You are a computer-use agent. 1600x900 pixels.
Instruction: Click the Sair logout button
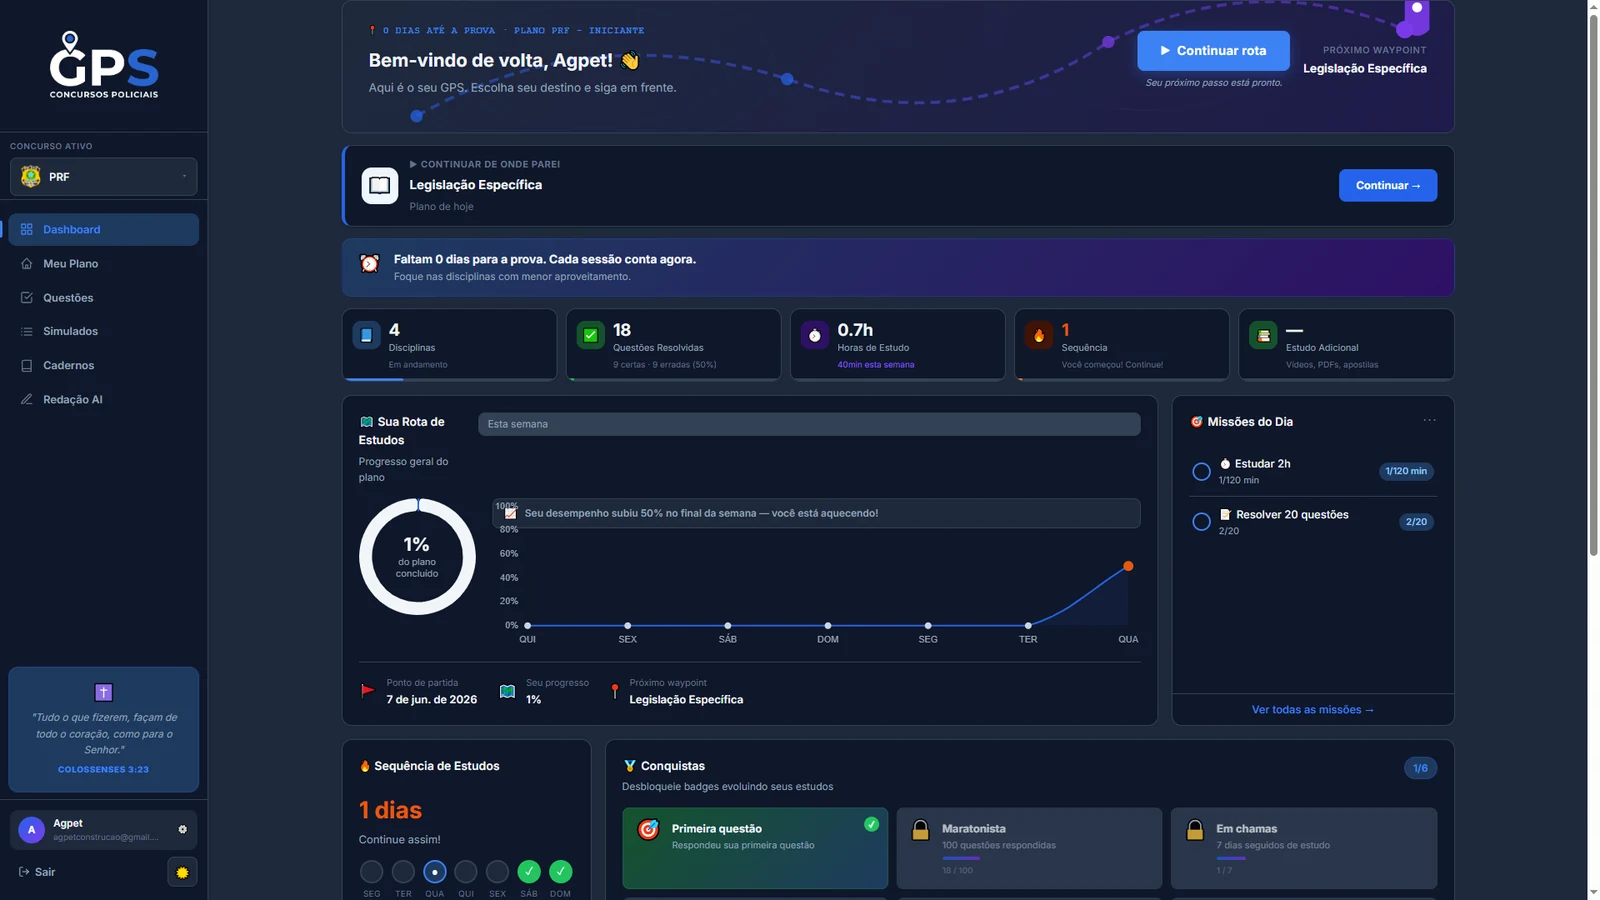[37, 872]
